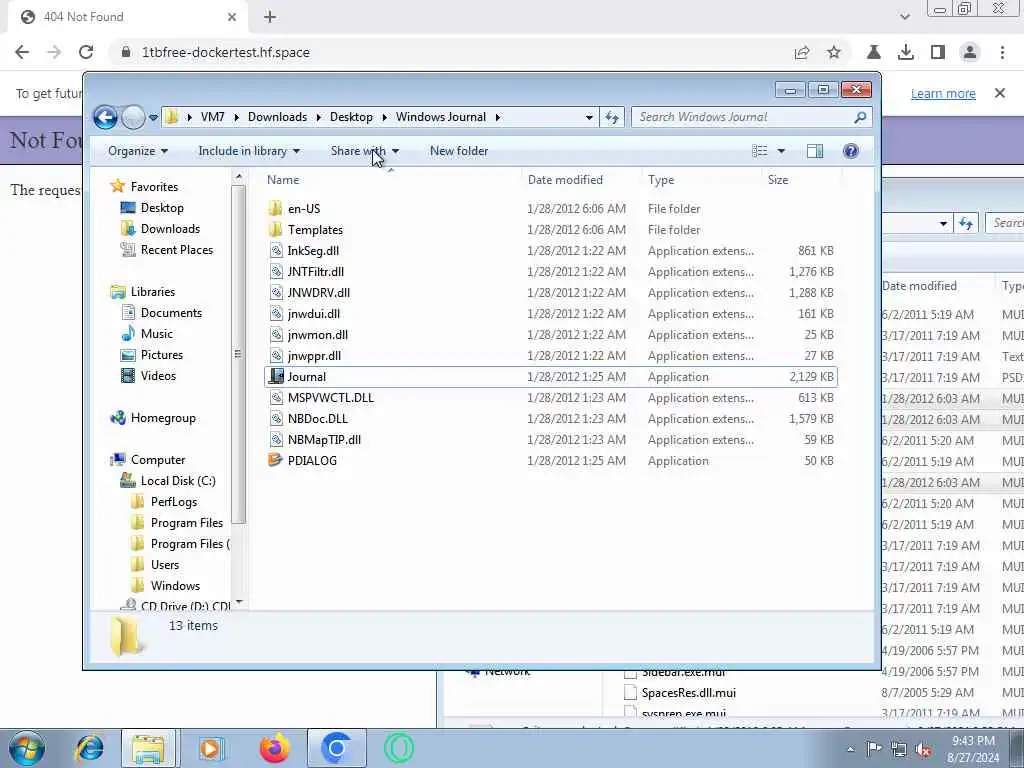The height and width of the screenshot is (768, 1024).
Task: Open the Music library
Action: click(x=157, y=334)
